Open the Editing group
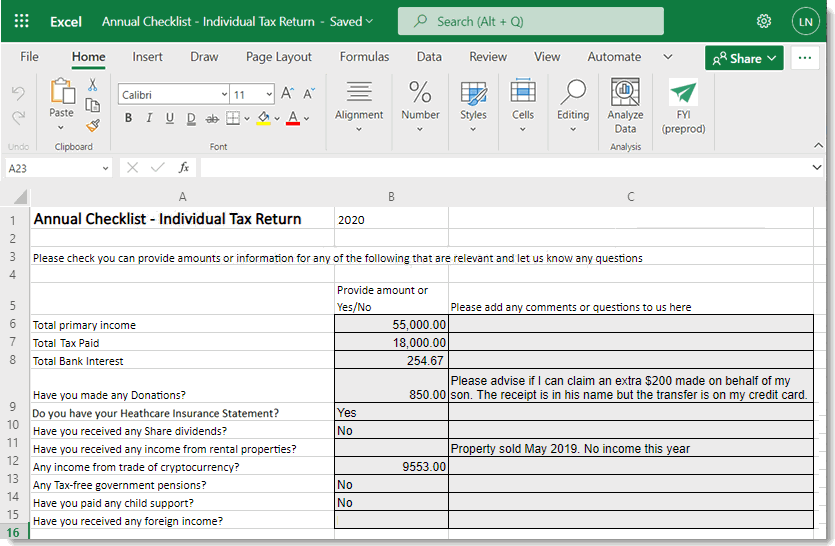Image resolution: width=835 pixels, height=546 pixels. [x=573, y=105]
